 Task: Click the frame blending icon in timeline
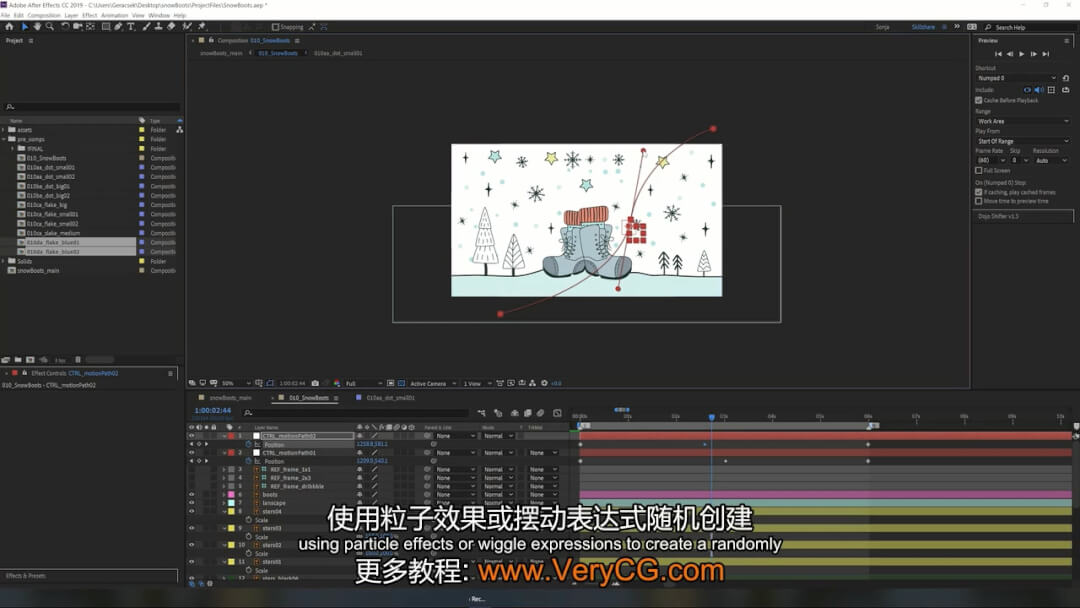(528, 413)
